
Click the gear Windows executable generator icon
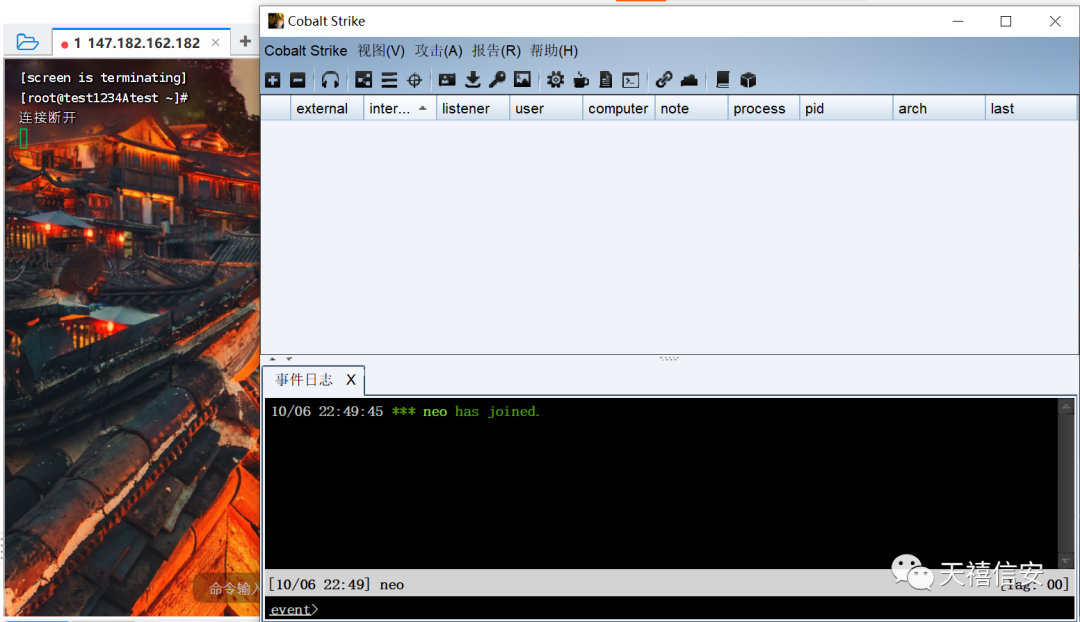[555, 80]
